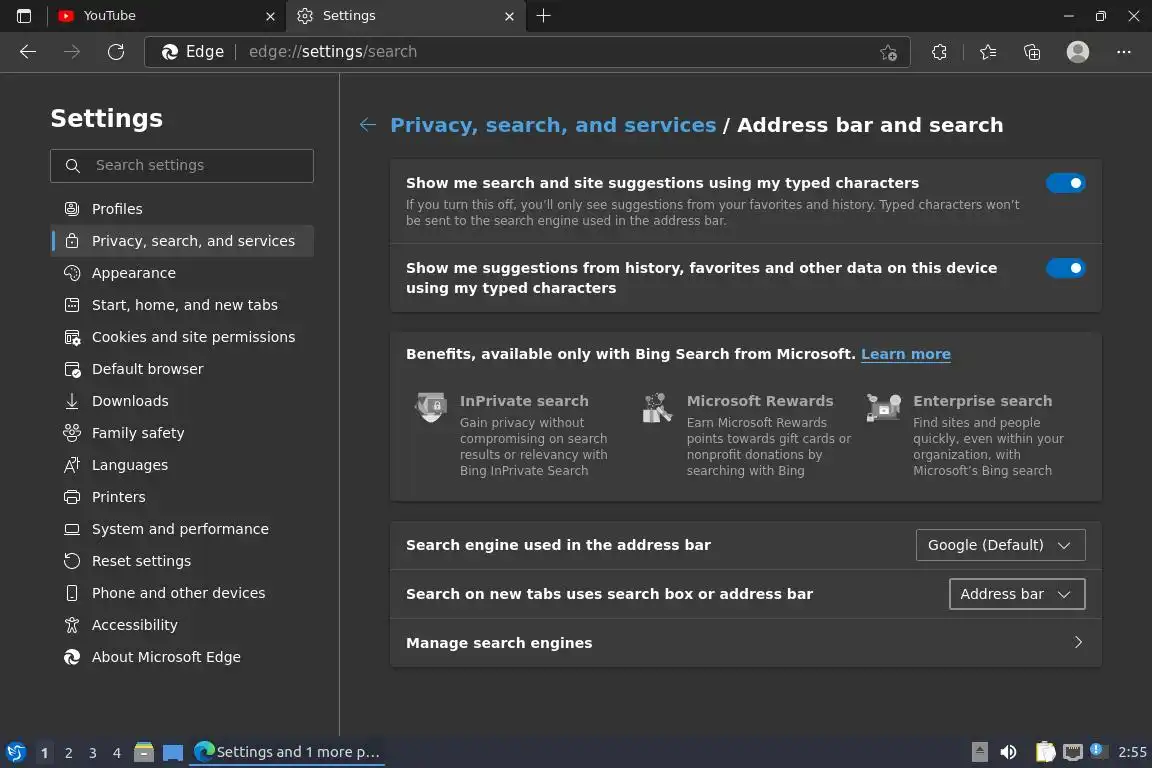Click the Learn more link
The height and width of the screenshot is (768, 1152).
click(905, 354)
